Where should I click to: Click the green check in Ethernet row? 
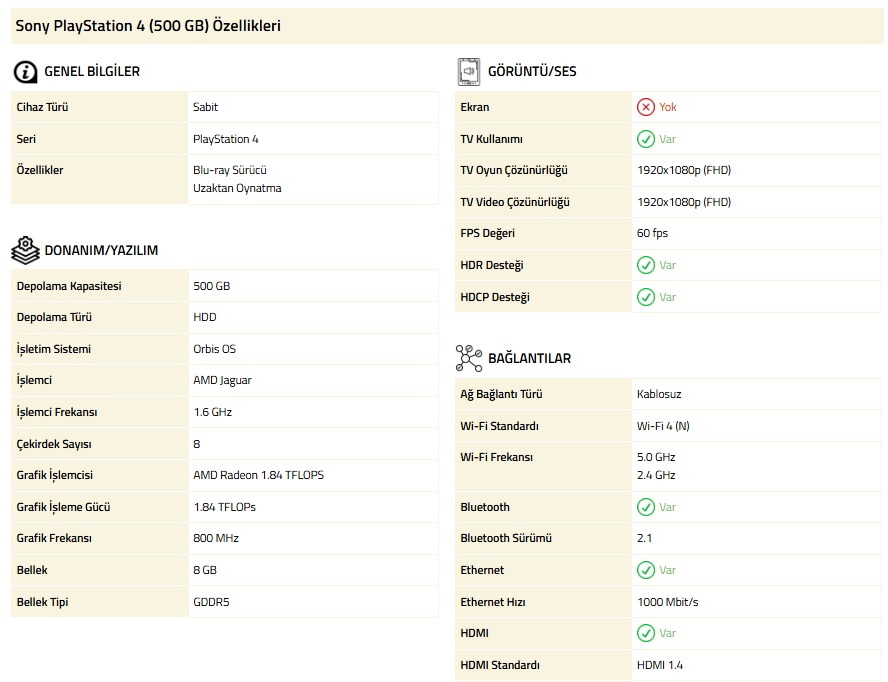pos(646,570)
